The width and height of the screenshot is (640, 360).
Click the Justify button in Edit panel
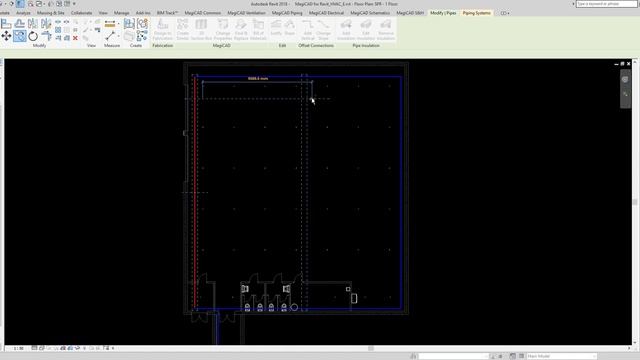[x=276, y=27]
